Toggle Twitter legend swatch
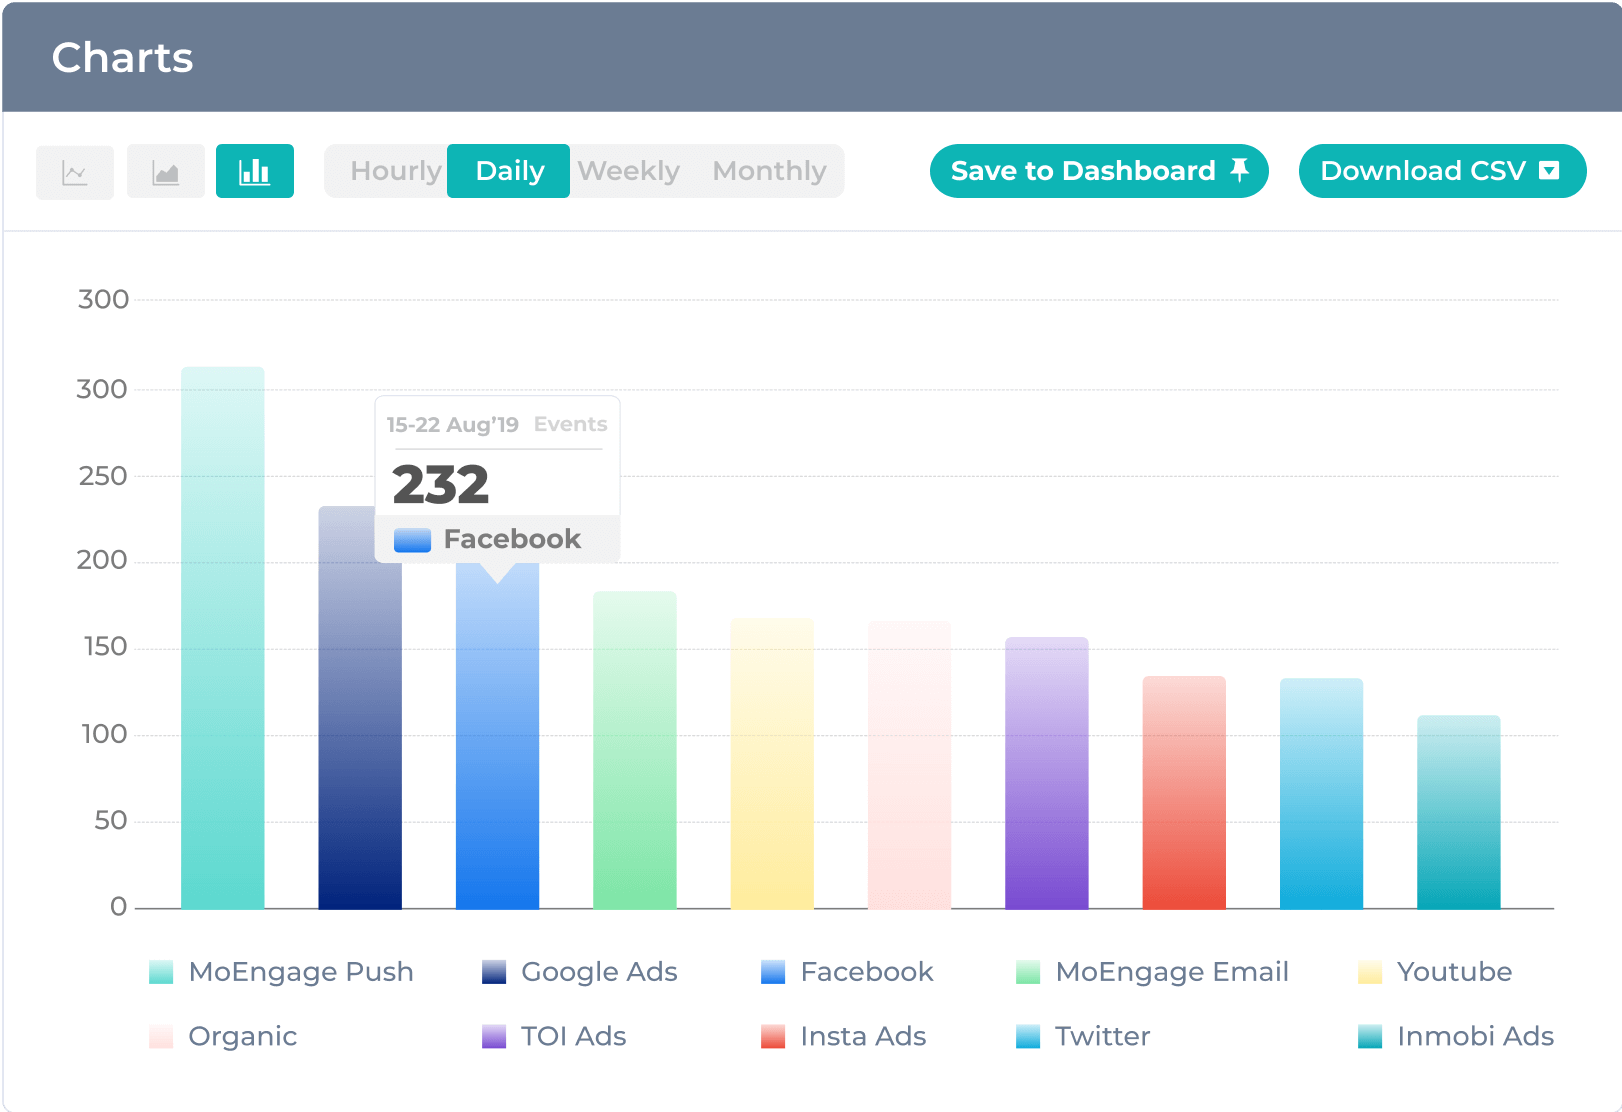 coord(1028,1036)
